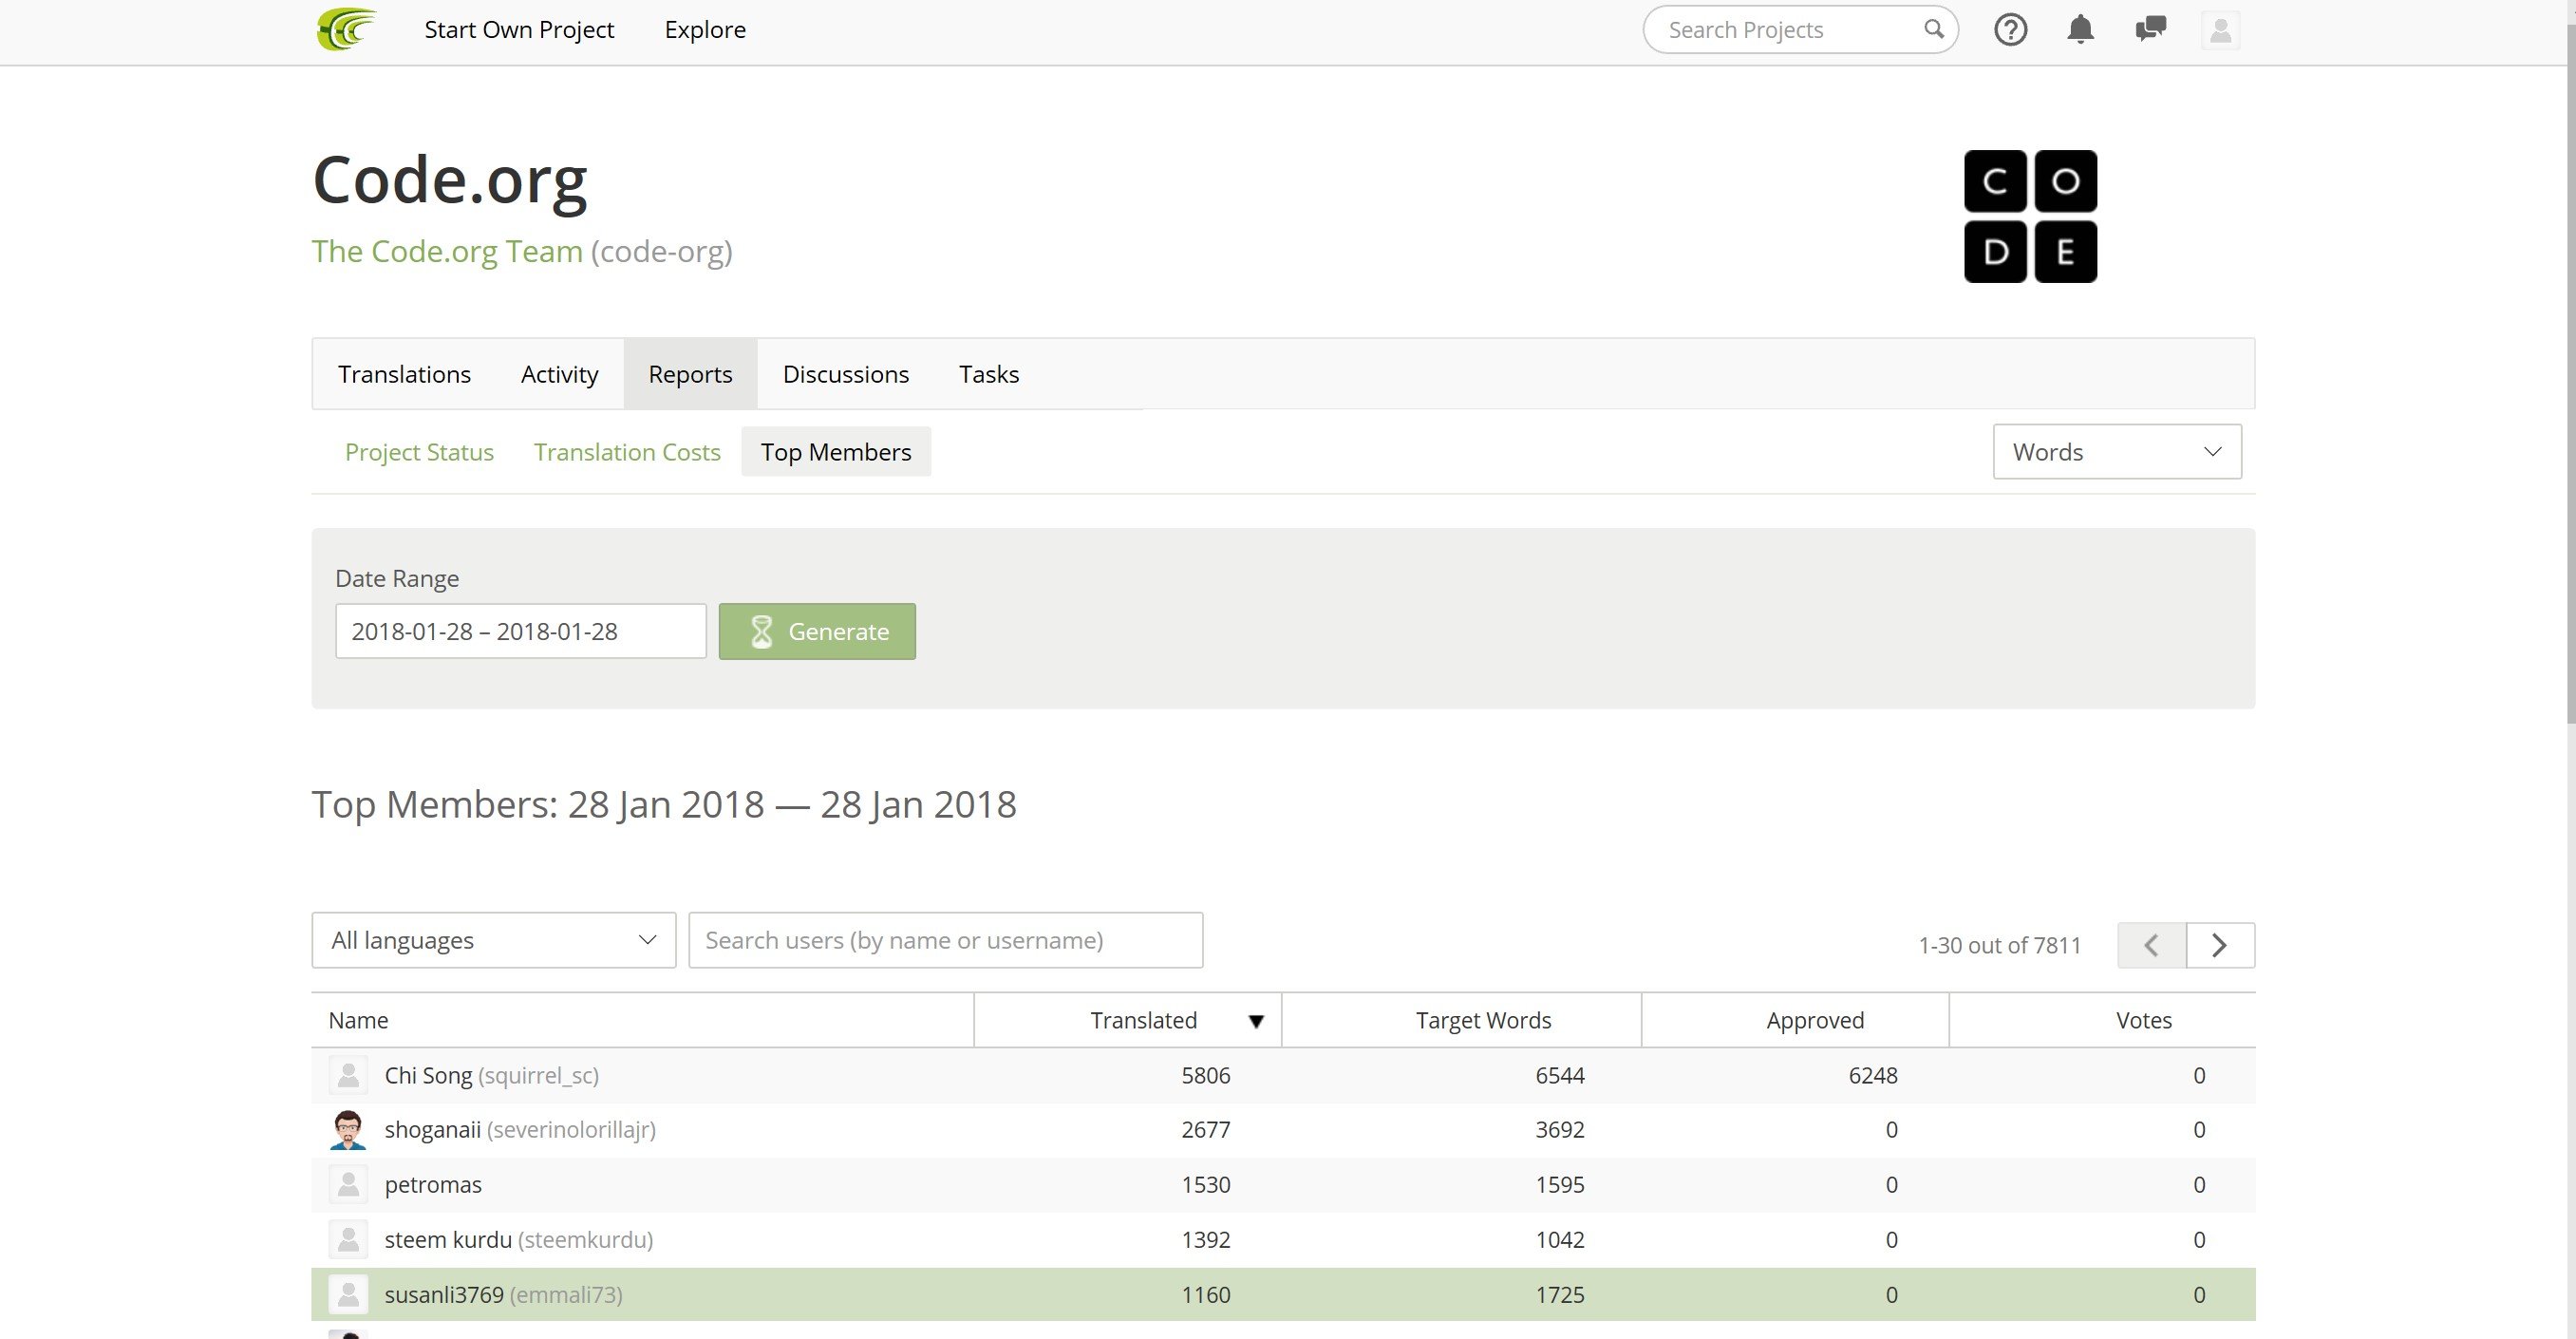
Task: Click the search magnifier icon
Action: (x=1933, y=29)
